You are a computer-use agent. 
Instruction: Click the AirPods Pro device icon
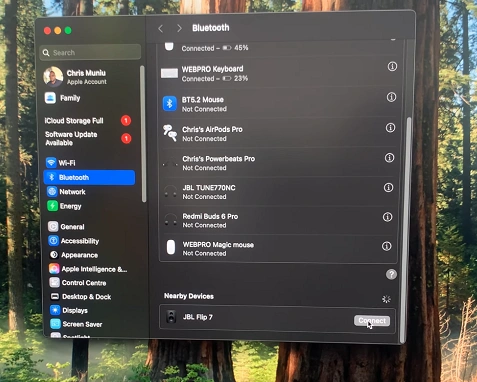click(x=170, y=133)
